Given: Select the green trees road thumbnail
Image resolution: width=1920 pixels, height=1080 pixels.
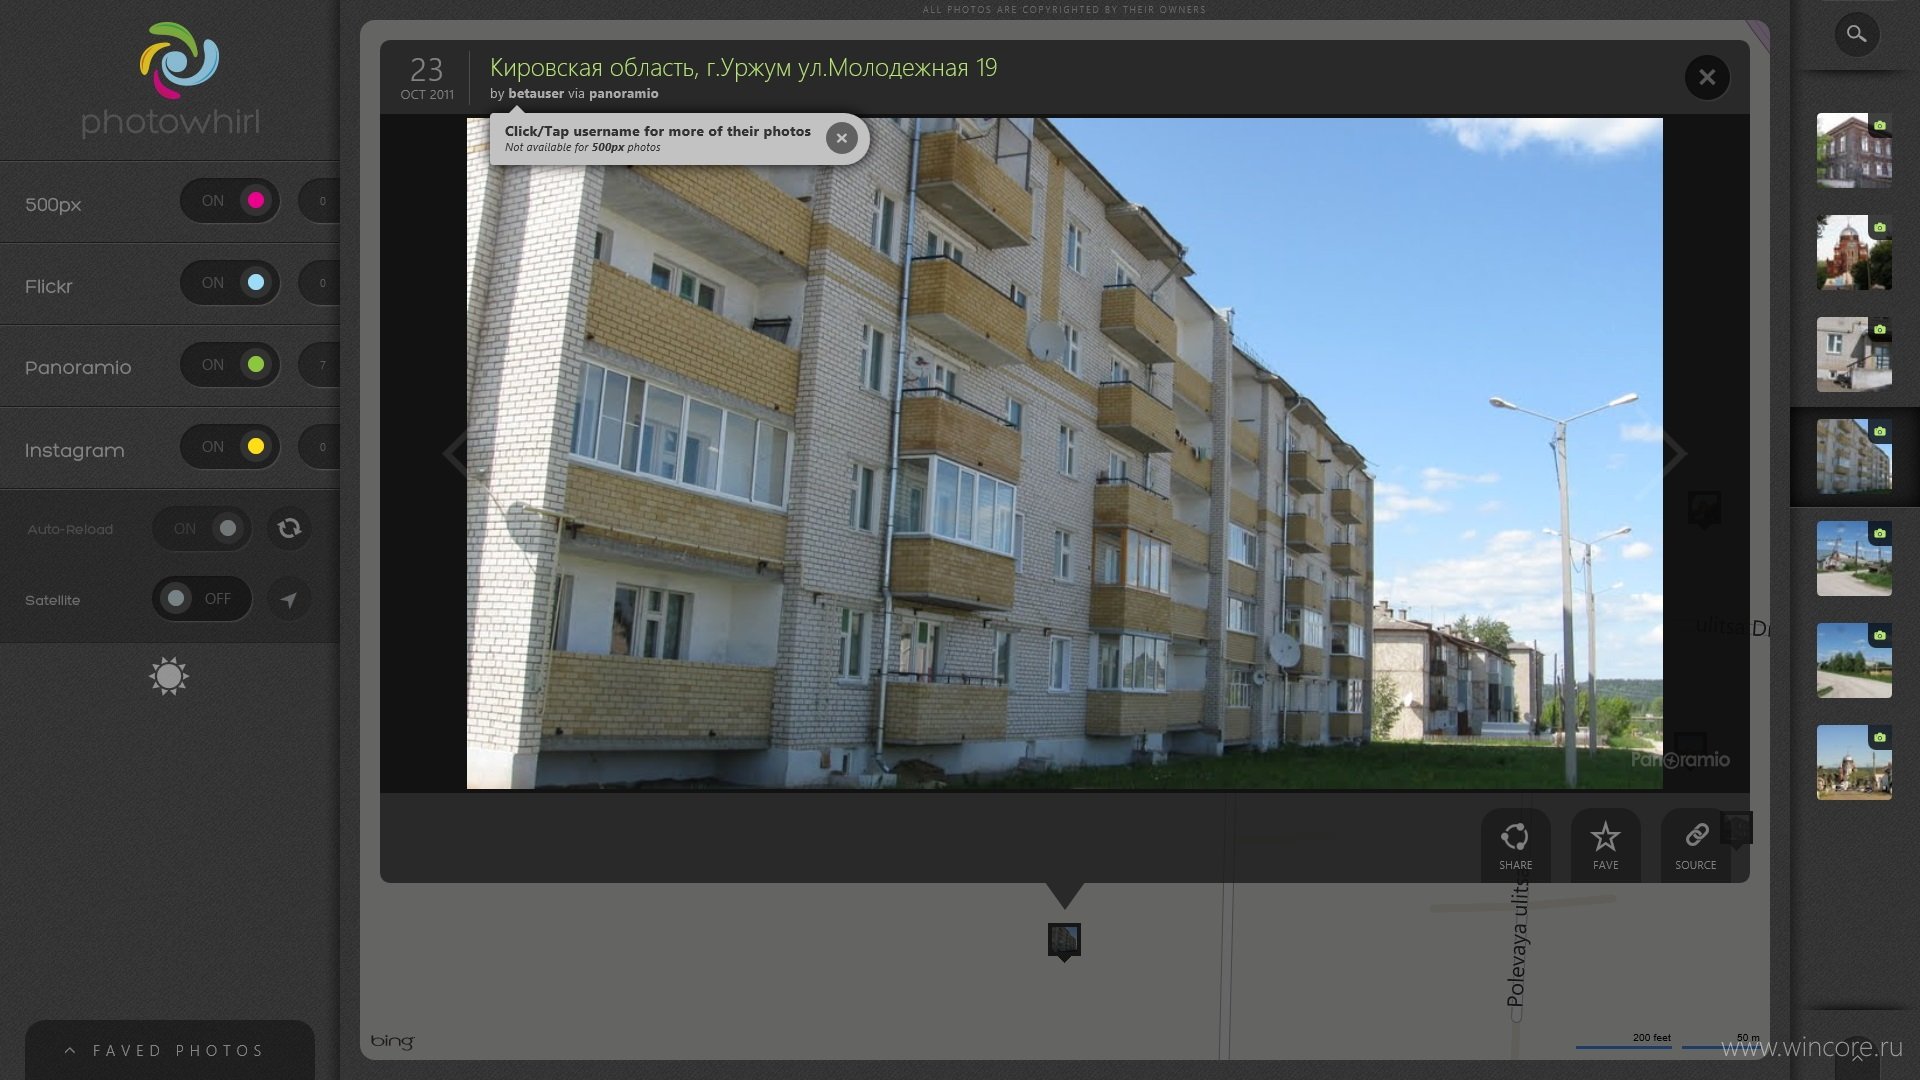Looking at the screenshot, I should pyautogui.click(x=1854, y=660).
